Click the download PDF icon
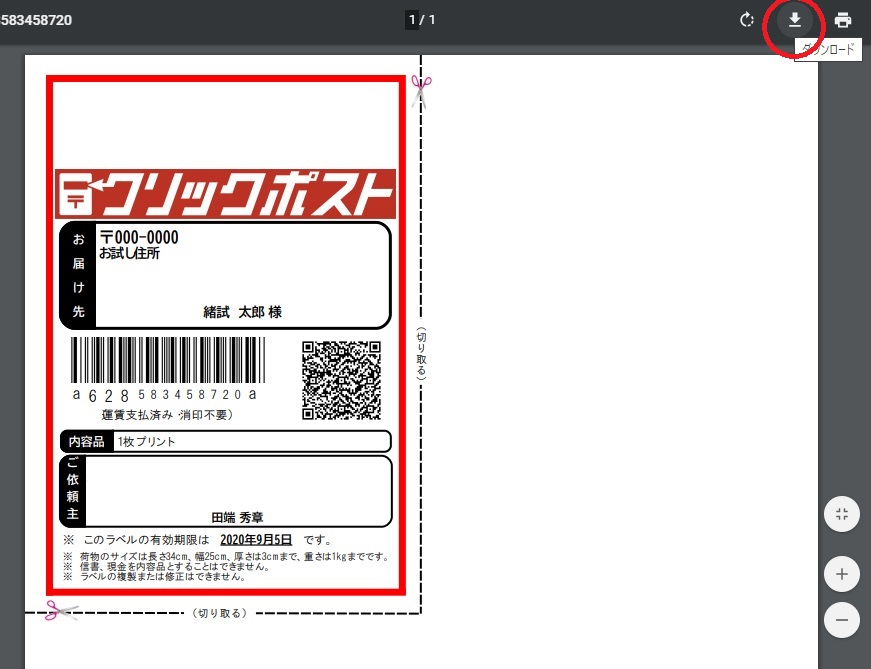This screenshot has height=669, width=871. coord(795,21)
